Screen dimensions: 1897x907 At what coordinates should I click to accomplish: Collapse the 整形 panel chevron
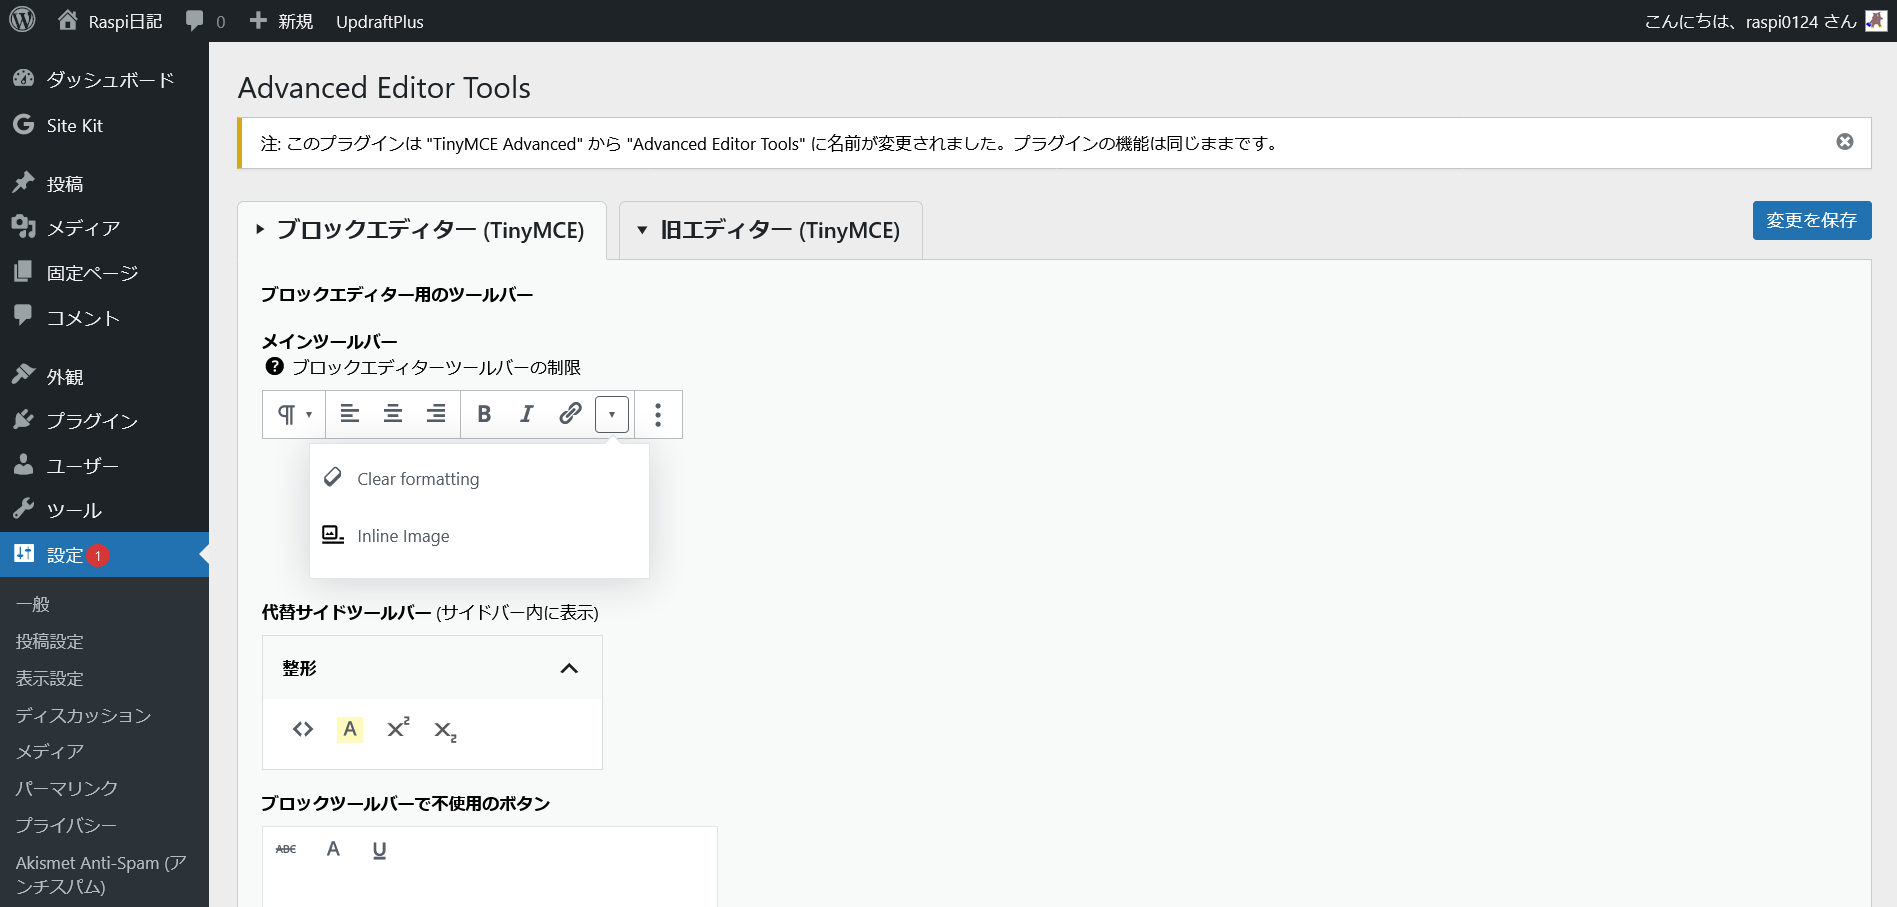[569, 668]
